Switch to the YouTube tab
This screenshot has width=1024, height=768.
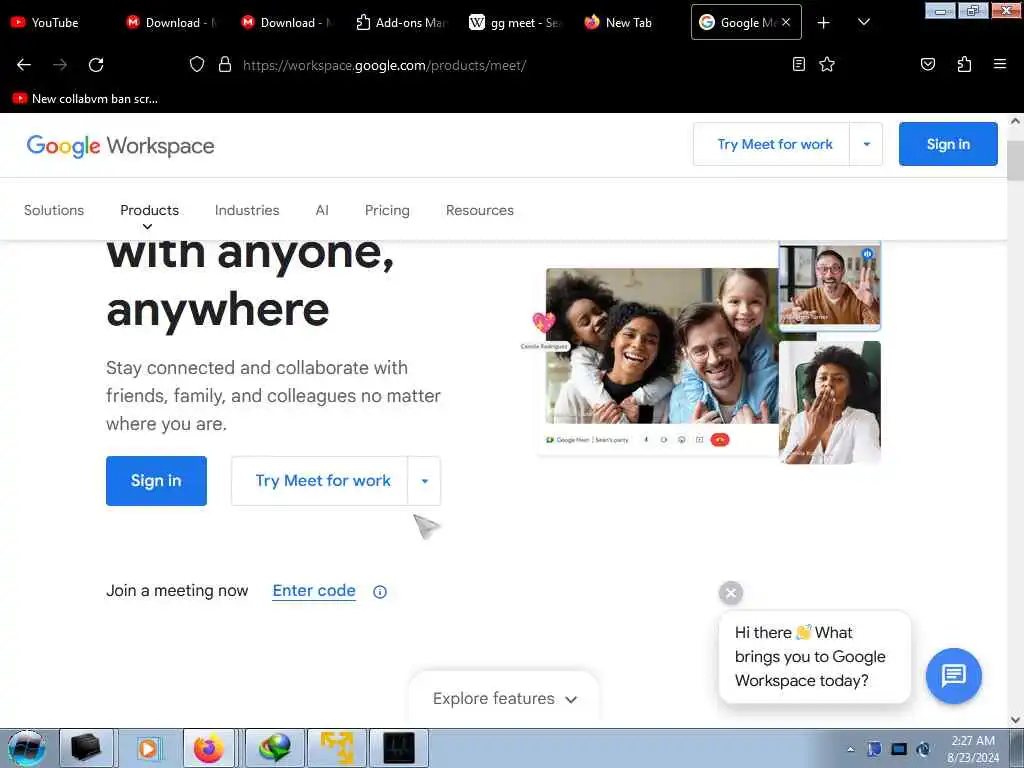56,22
